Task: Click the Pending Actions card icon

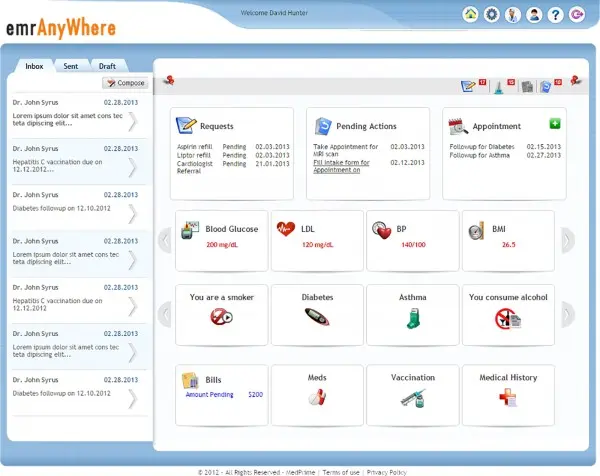Action: [323, 126]
